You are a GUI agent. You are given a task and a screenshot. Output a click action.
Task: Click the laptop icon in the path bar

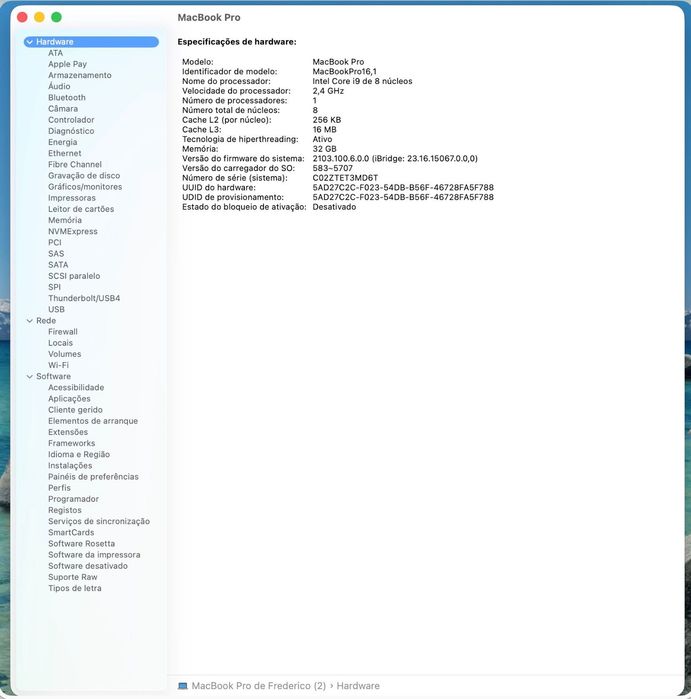[183, 686]
